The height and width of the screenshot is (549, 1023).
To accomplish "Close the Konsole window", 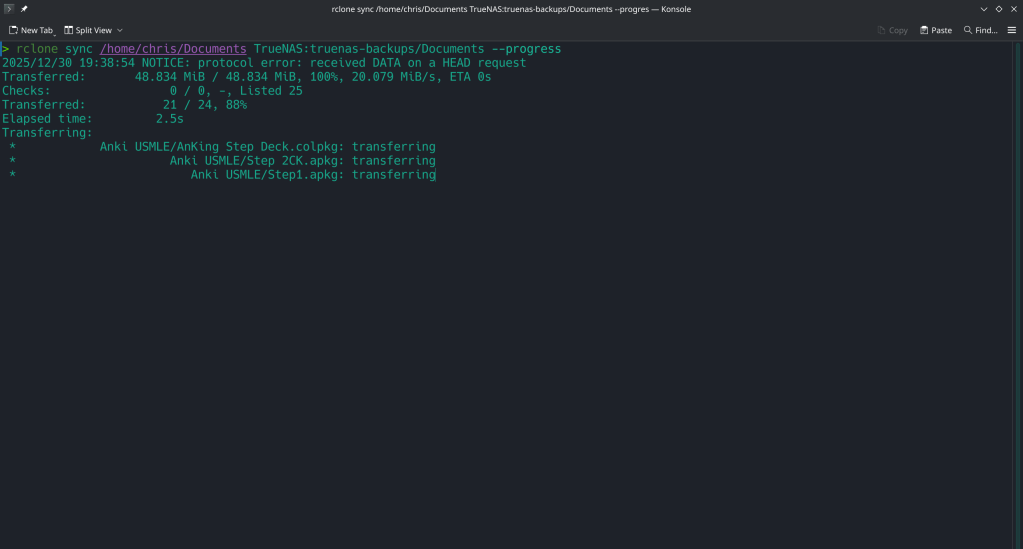I will point(1012,9).
